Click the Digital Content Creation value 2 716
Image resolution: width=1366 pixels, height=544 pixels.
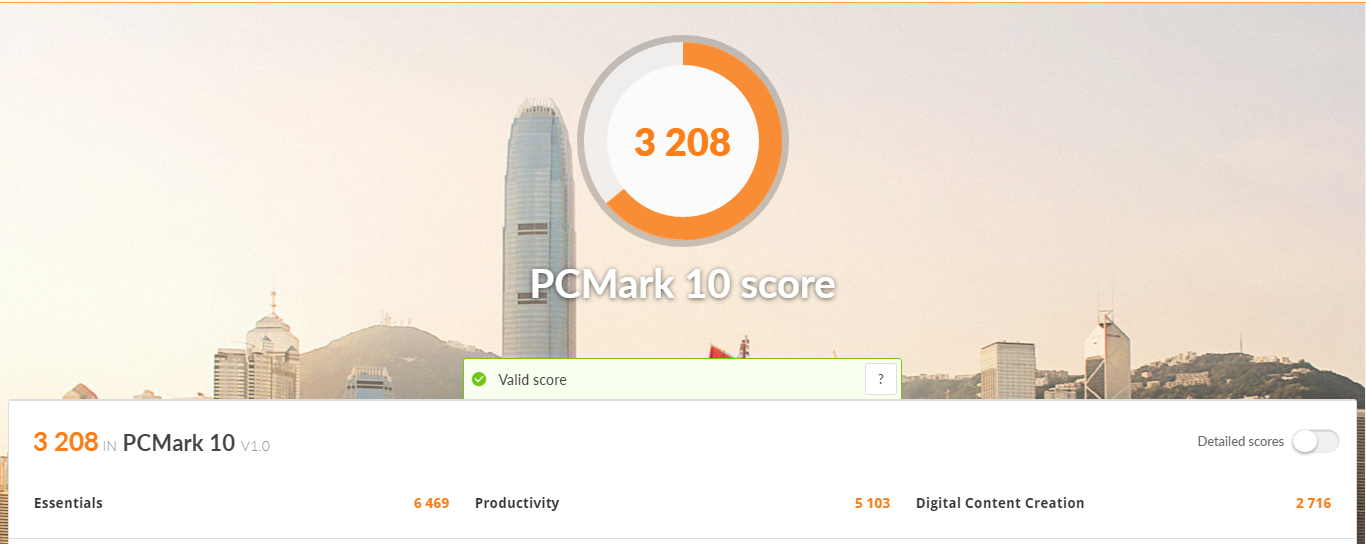tap(1313, 503)
